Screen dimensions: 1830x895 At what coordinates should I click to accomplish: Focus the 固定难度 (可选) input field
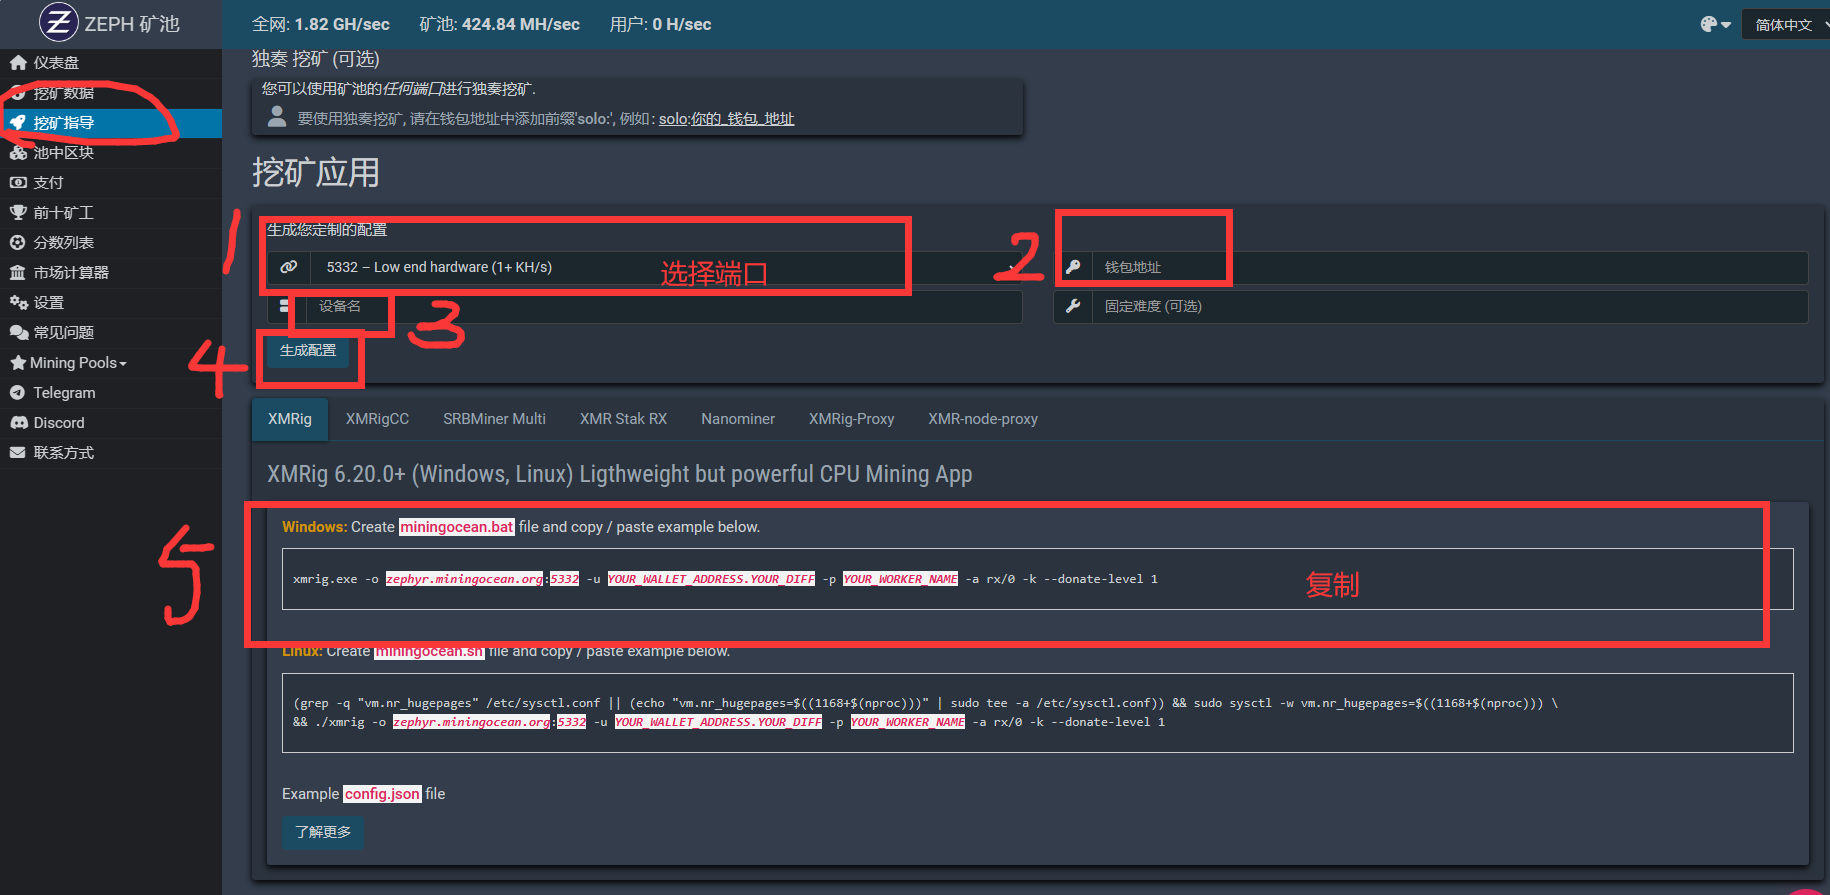tap(1450, 306)
